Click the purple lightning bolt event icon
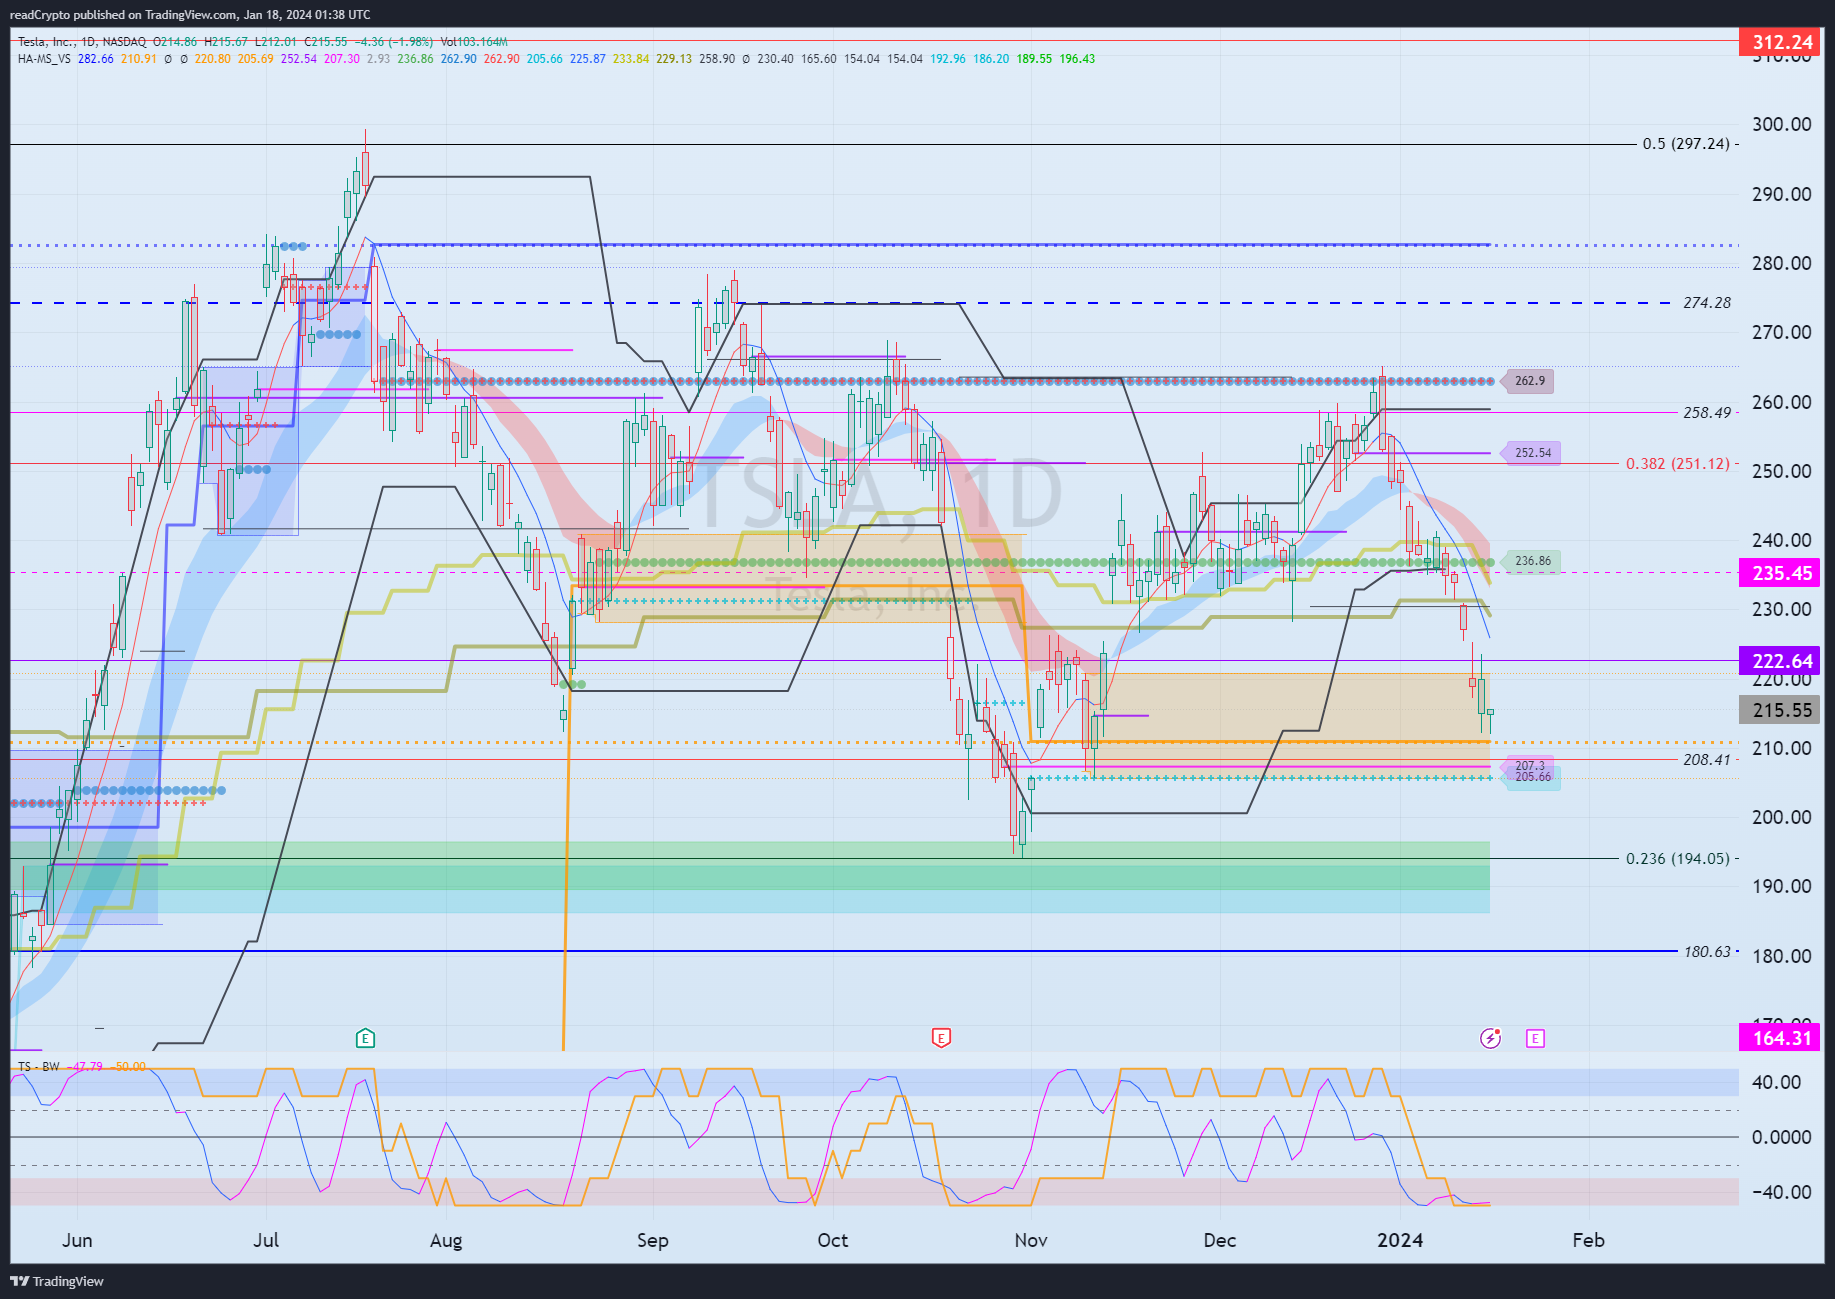Image resolution: width=1835 pixels, height=1299 pixels. click(1490, 1038)
